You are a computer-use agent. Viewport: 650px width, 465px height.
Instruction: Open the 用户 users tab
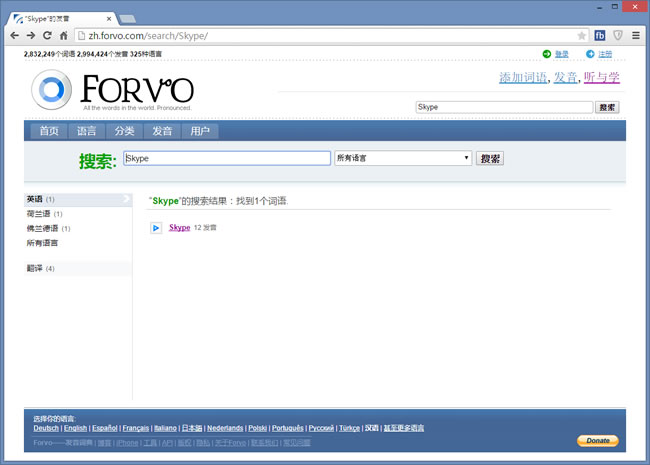[x=200, y=131]
